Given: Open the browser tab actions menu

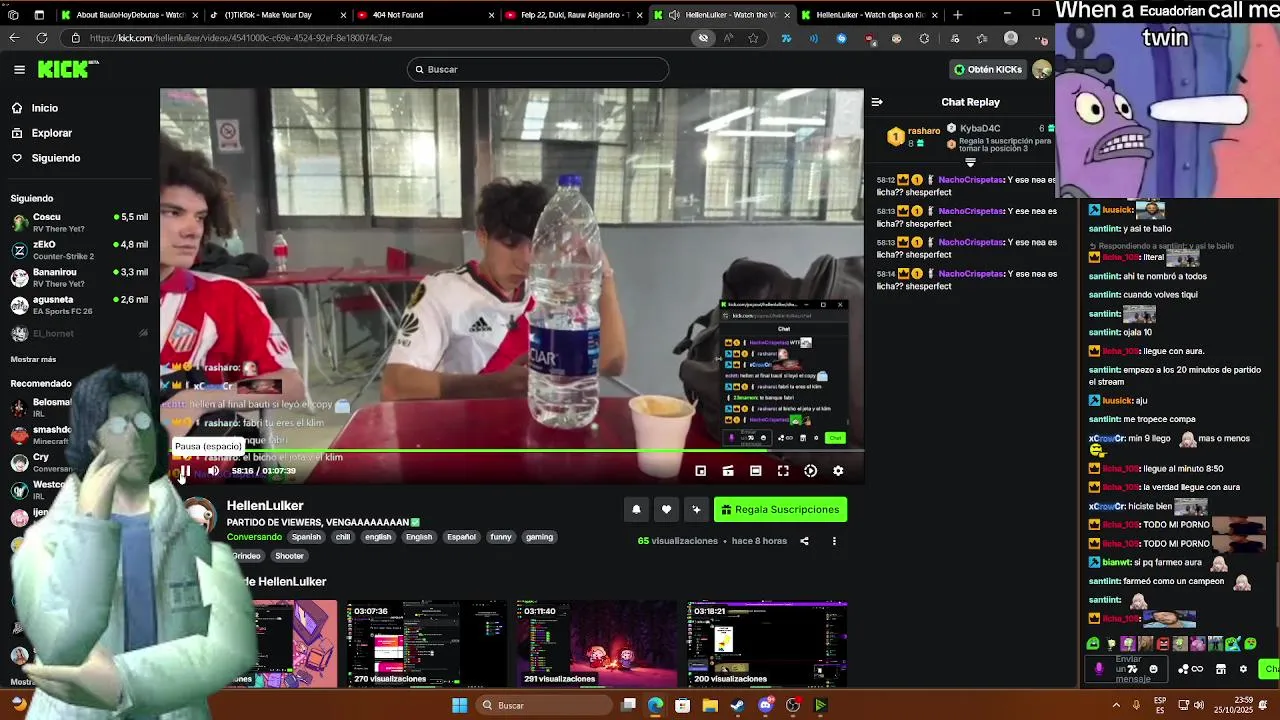Looking at the screenshot, I should [39, 15].
